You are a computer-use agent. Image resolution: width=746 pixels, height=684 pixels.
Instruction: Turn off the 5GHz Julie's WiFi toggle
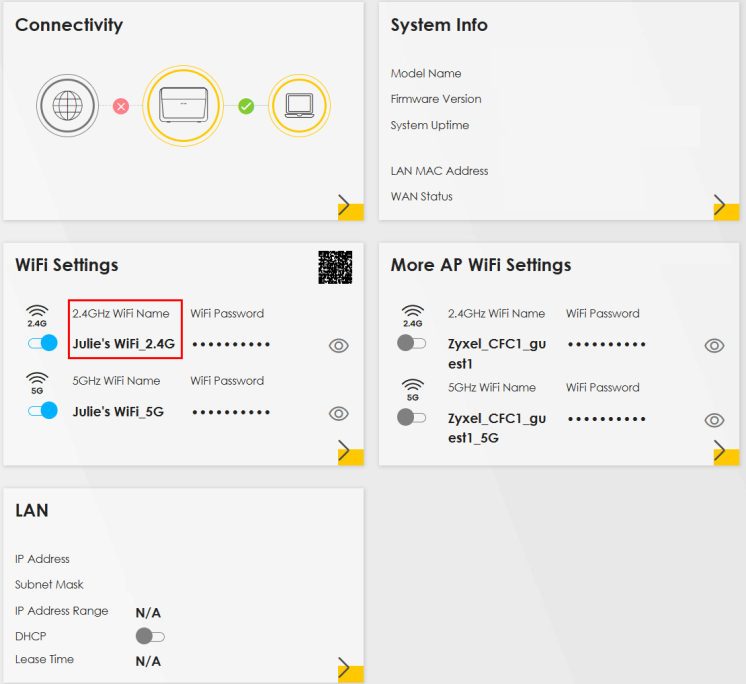pyautogui.click(x=43, y=410)
